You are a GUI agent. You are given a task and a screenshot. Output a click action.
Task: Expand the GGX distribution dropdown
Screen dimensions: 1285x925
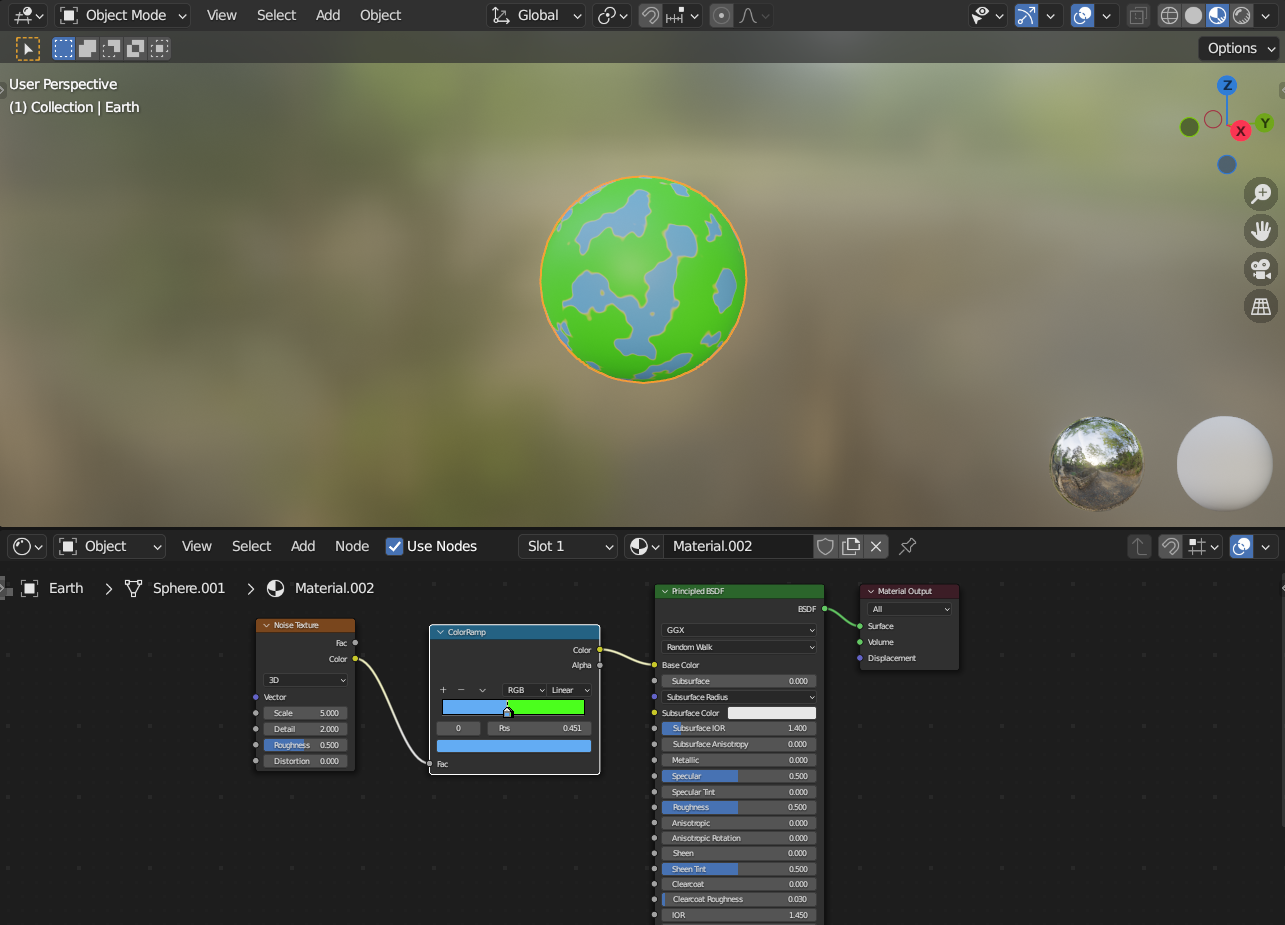point(739,630)
